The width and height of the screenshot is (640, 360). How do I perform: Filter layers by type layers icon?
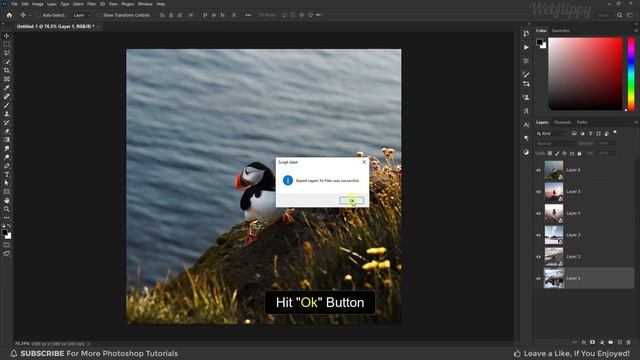point(590,133)
